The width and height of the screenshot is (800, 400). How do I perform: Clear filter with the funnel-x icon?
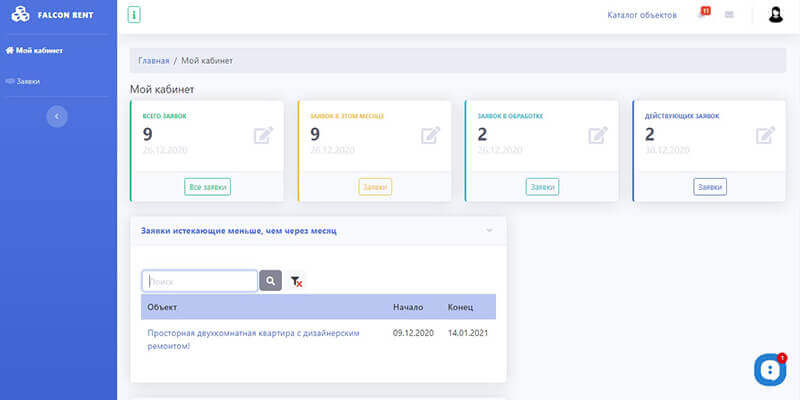coord(296,281)
